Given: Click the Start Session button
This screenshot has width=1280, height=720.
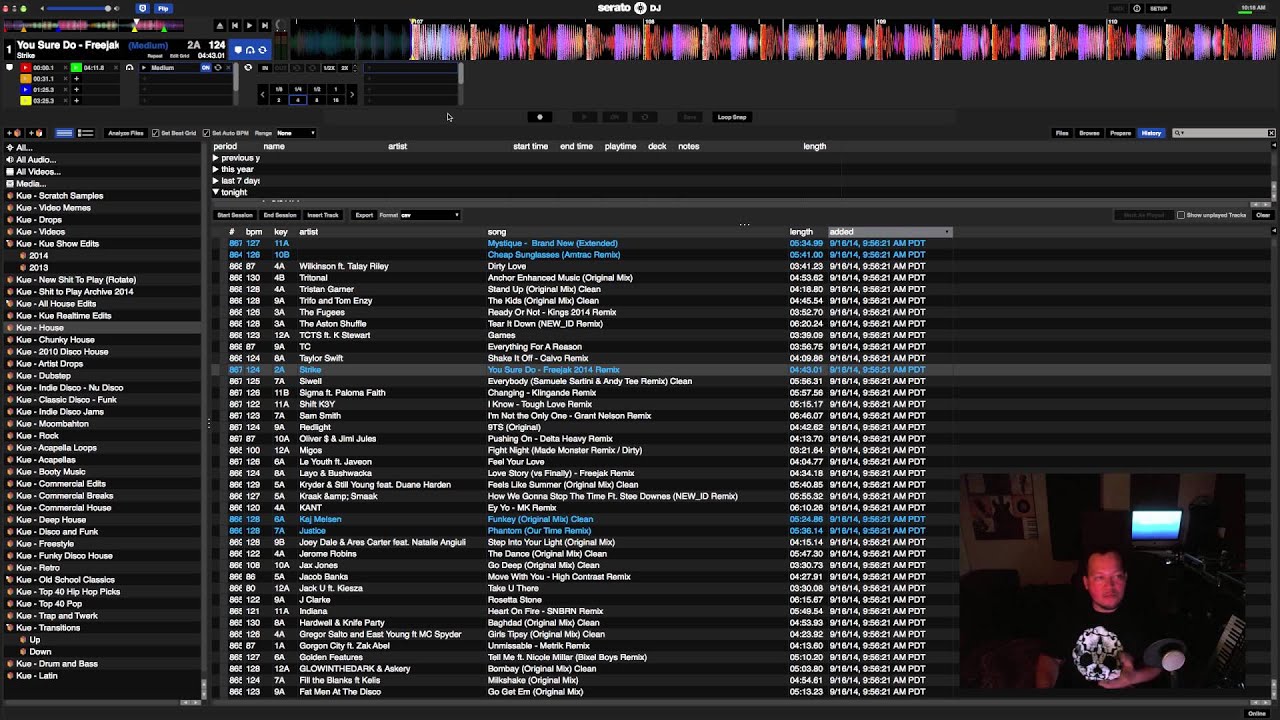Looking at the screenshot, I should coord(235,215).
